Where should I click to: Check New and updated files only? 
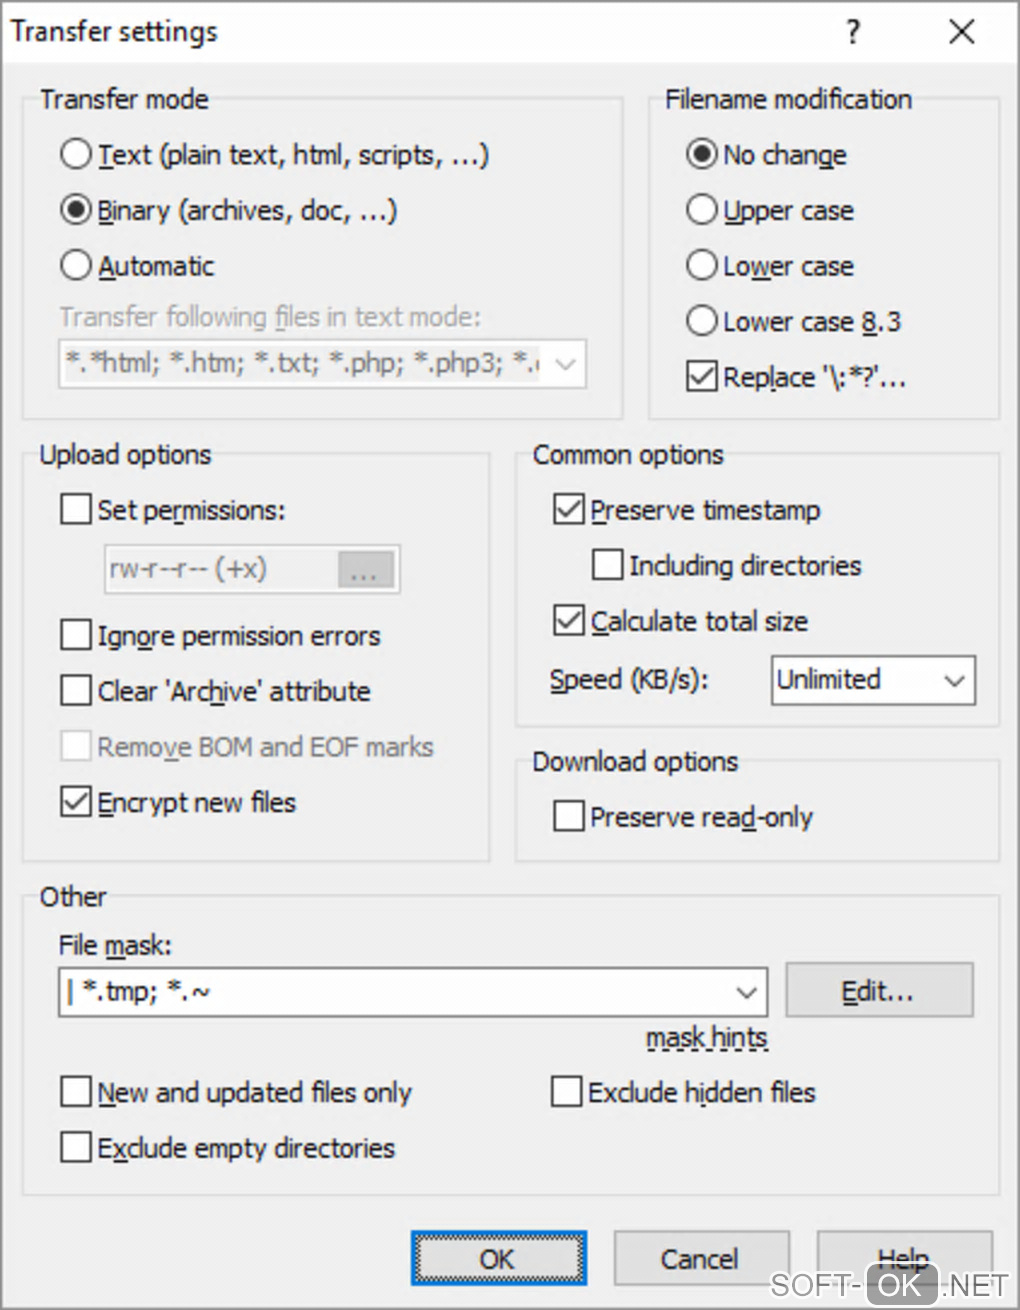76,1092
